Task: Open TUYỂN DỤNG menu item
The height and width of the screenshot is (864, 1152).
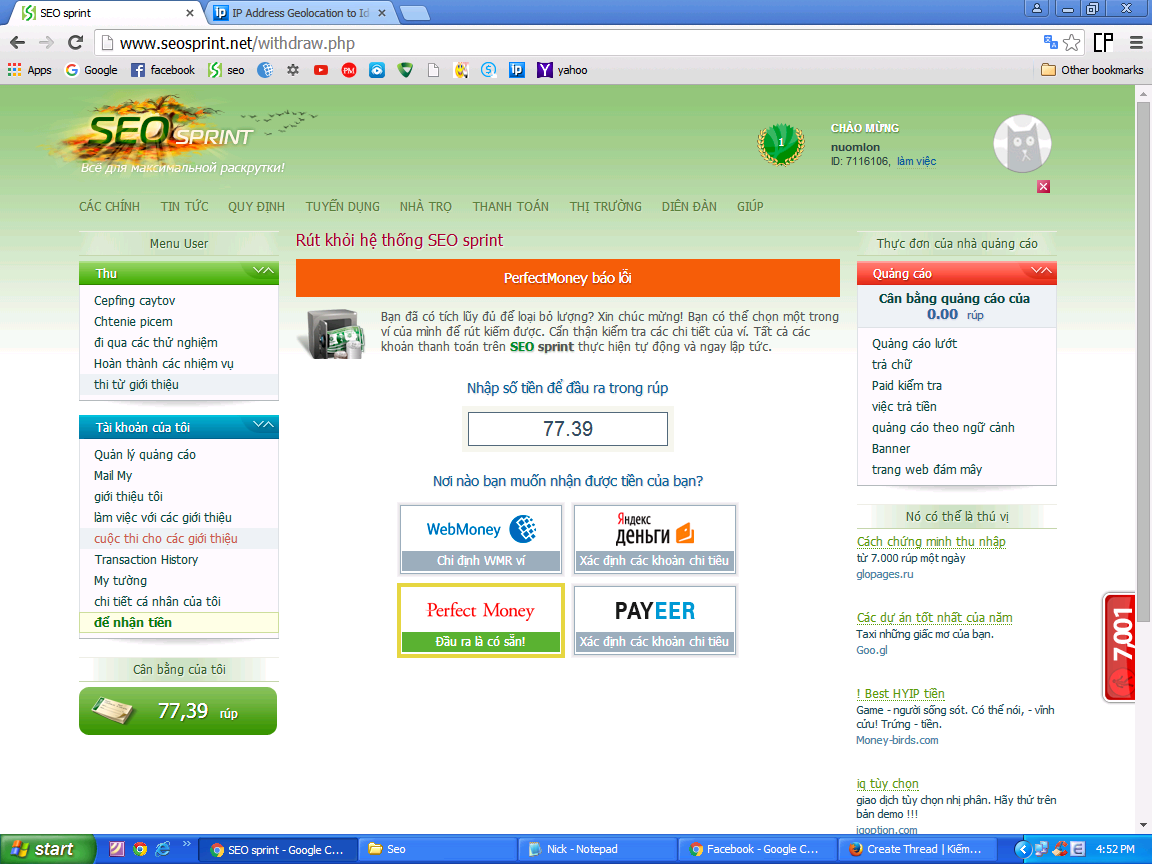Action: pyautogui.click(x=342, y=206)
